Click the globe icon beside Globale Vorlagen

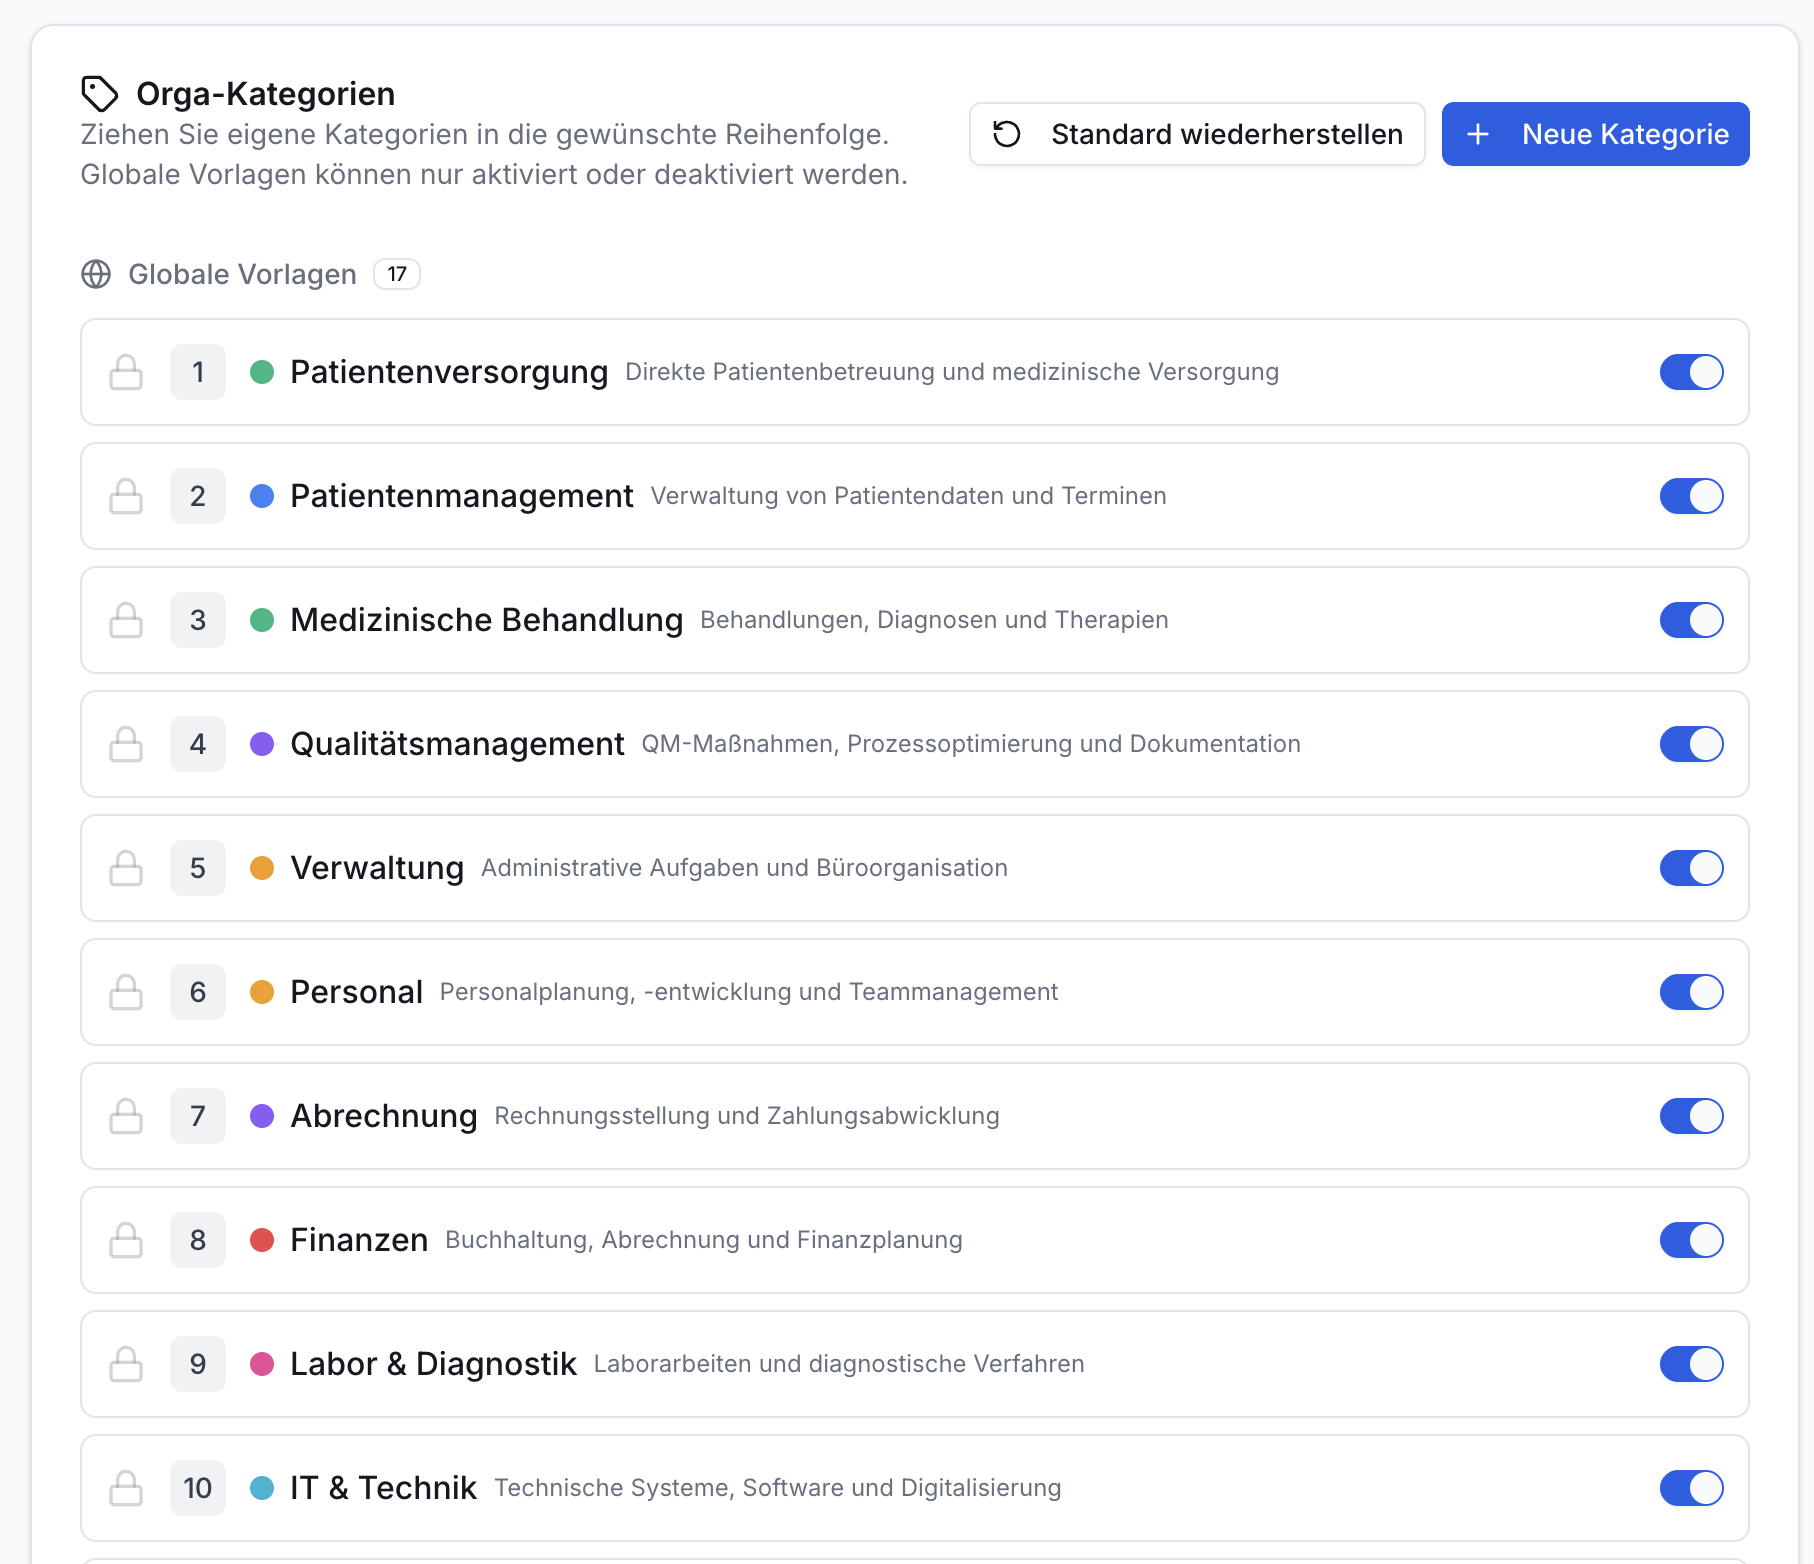click(x=96, y=274)
